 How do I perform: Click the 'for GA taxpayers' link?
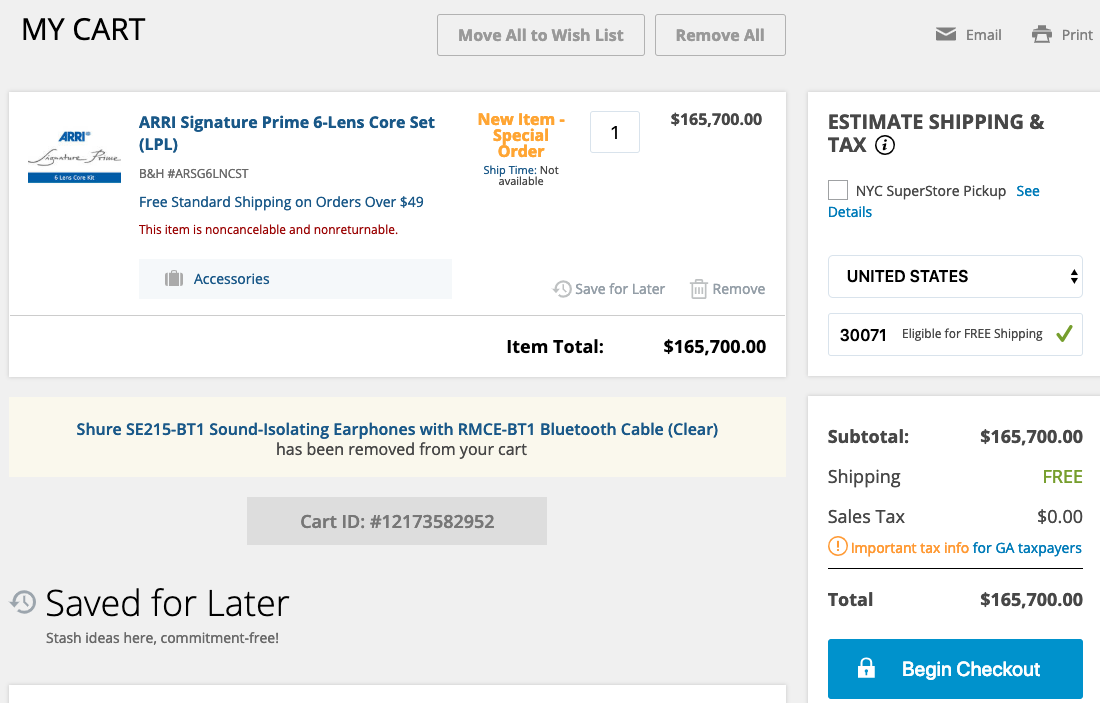tap(1027, 548)
